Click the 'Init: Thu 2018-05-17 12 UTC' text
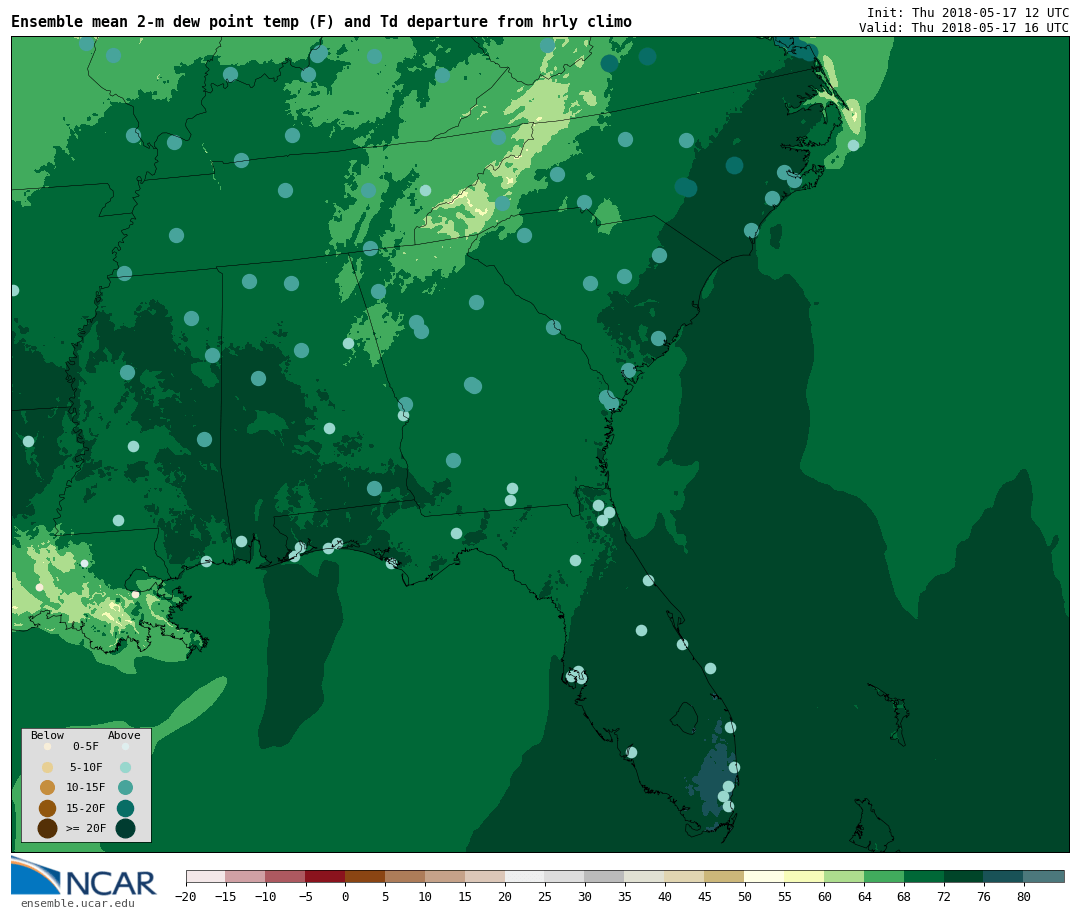Viewport: 1080px width, 915px height. 968,13
